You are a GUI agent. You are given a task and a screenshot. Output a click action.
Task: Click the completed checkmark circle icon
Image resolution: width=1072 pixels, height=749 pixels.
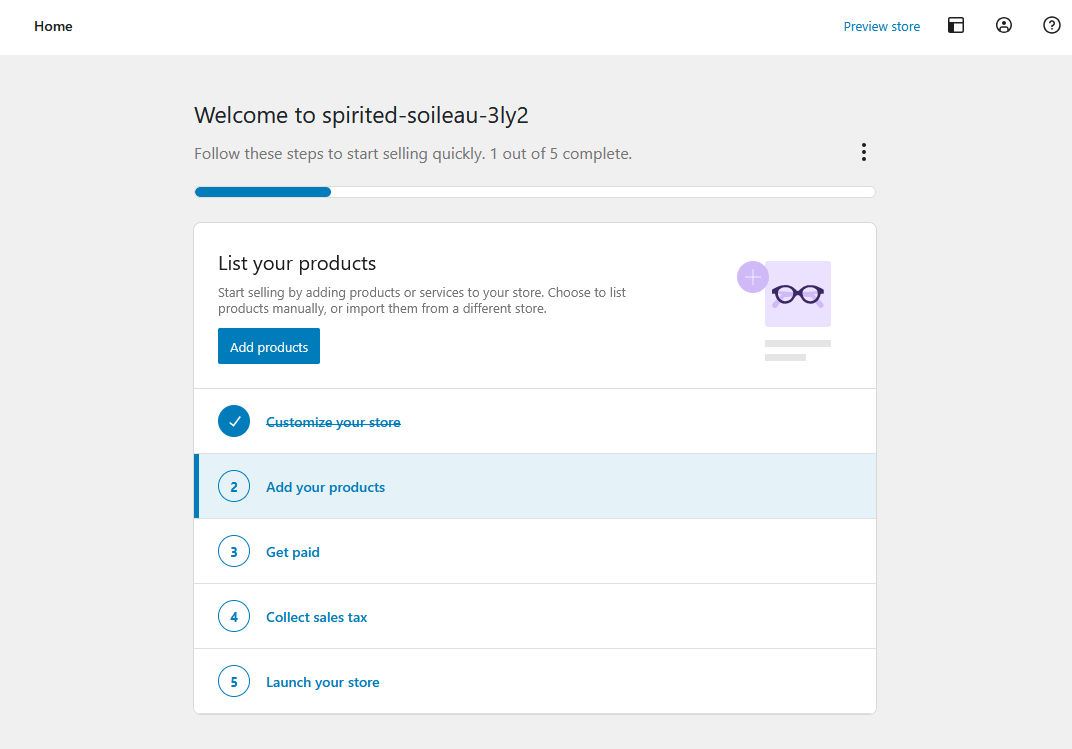pos(234,422)
